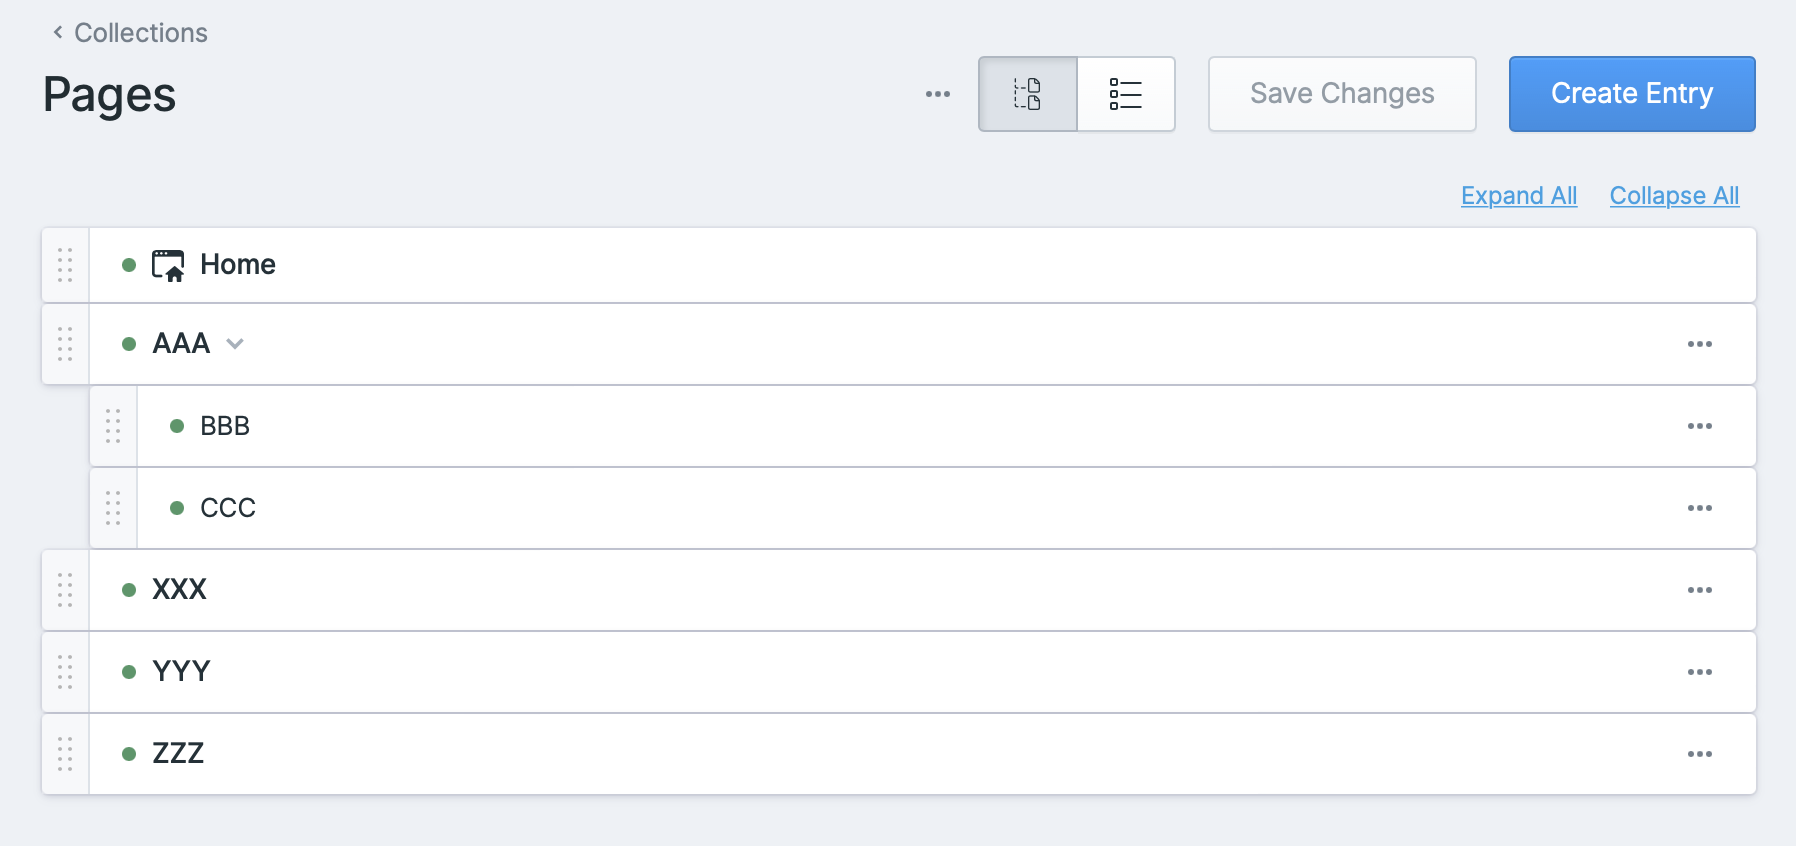Grab the drag handle beside the ZZZ entry
The image size is (1796, 846).
point(66,754)
